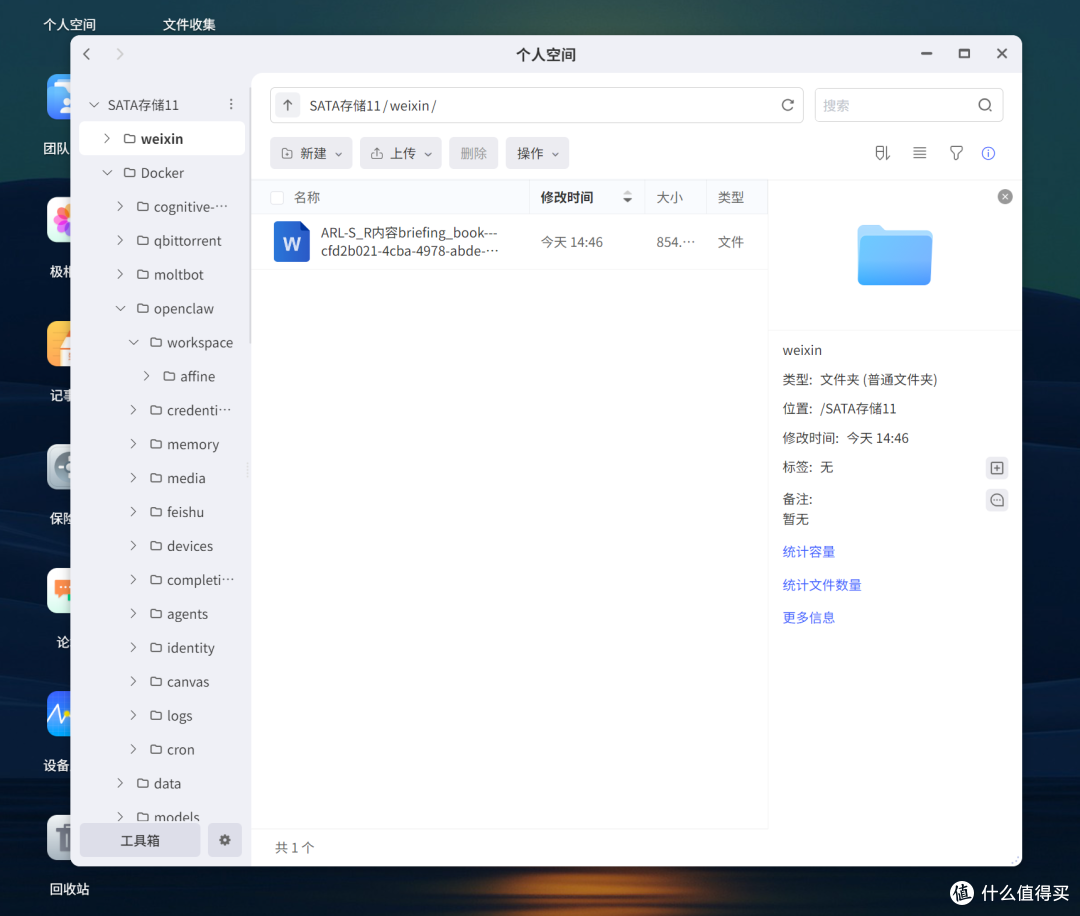Select the media folder in tree
This screenshot has width=1080, height=916.
pyautogui.click(x=186, y=478)
